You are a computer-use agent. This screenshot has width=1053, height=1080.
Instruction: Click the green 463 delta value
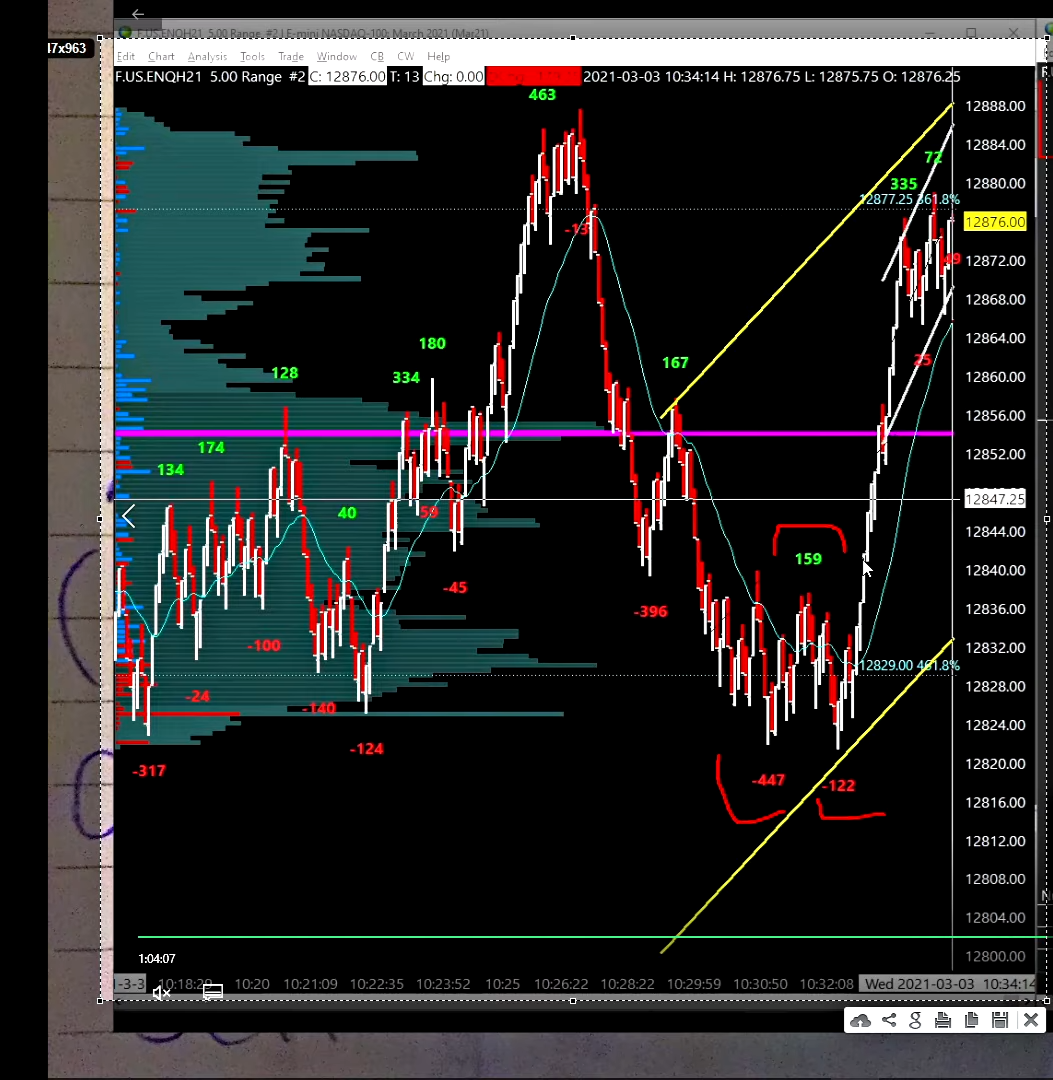click(x=542, y=94)
